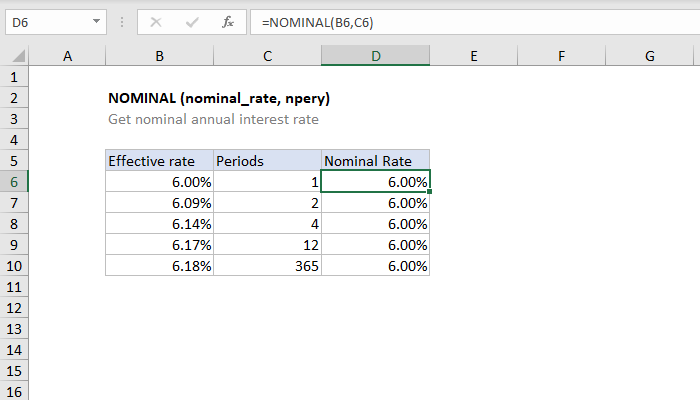Click the 'Periods' header cell
The height and width of the screenshot is (400, 700).
point(267,161)
